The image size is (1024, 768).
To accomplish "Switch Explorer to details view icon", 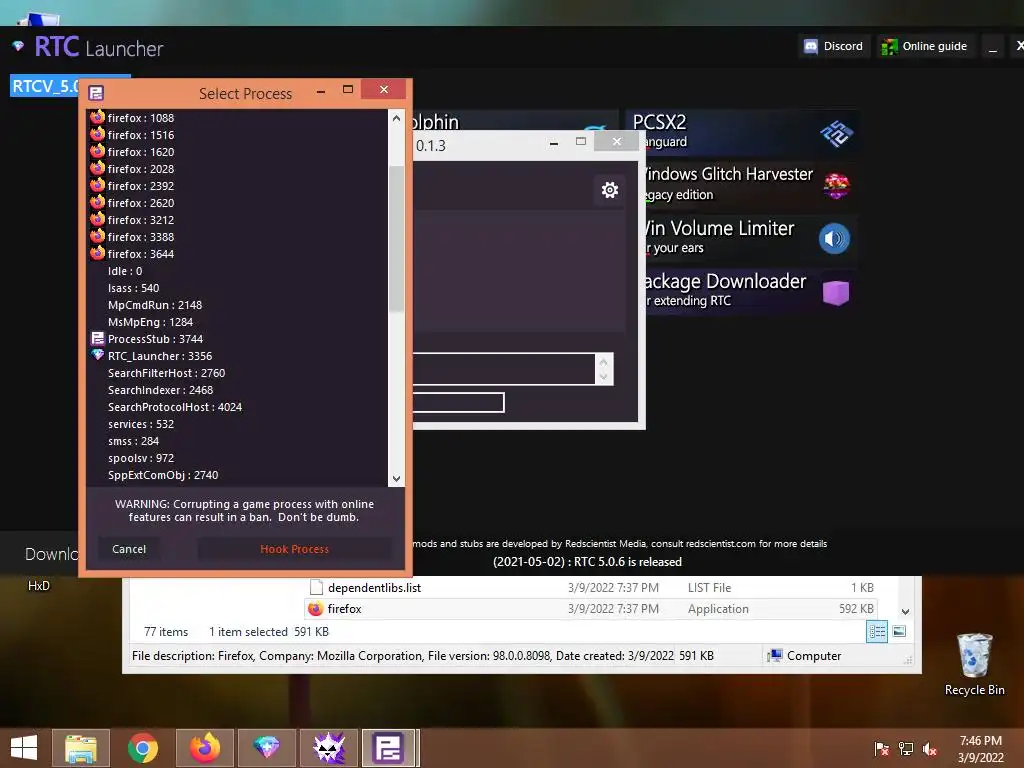I will 877,632.
